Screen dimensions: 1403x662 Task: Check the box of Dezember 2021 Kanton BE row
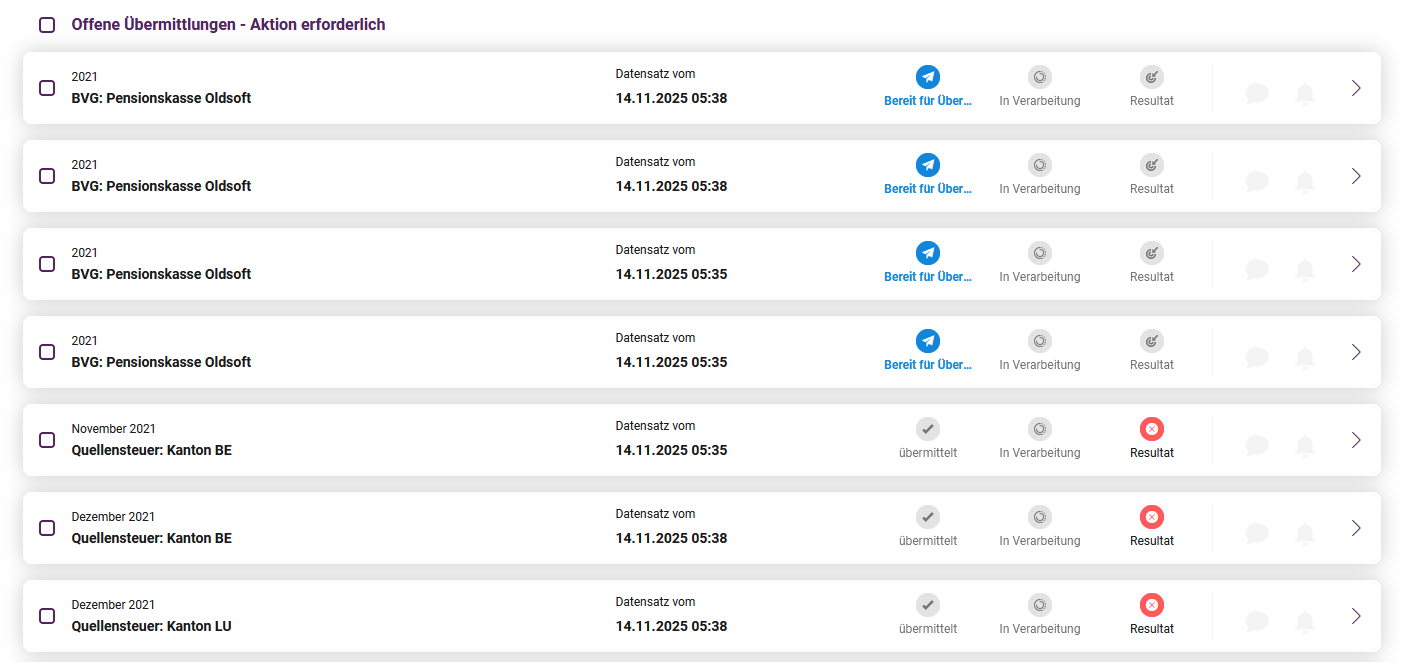(x=47, y=528)
